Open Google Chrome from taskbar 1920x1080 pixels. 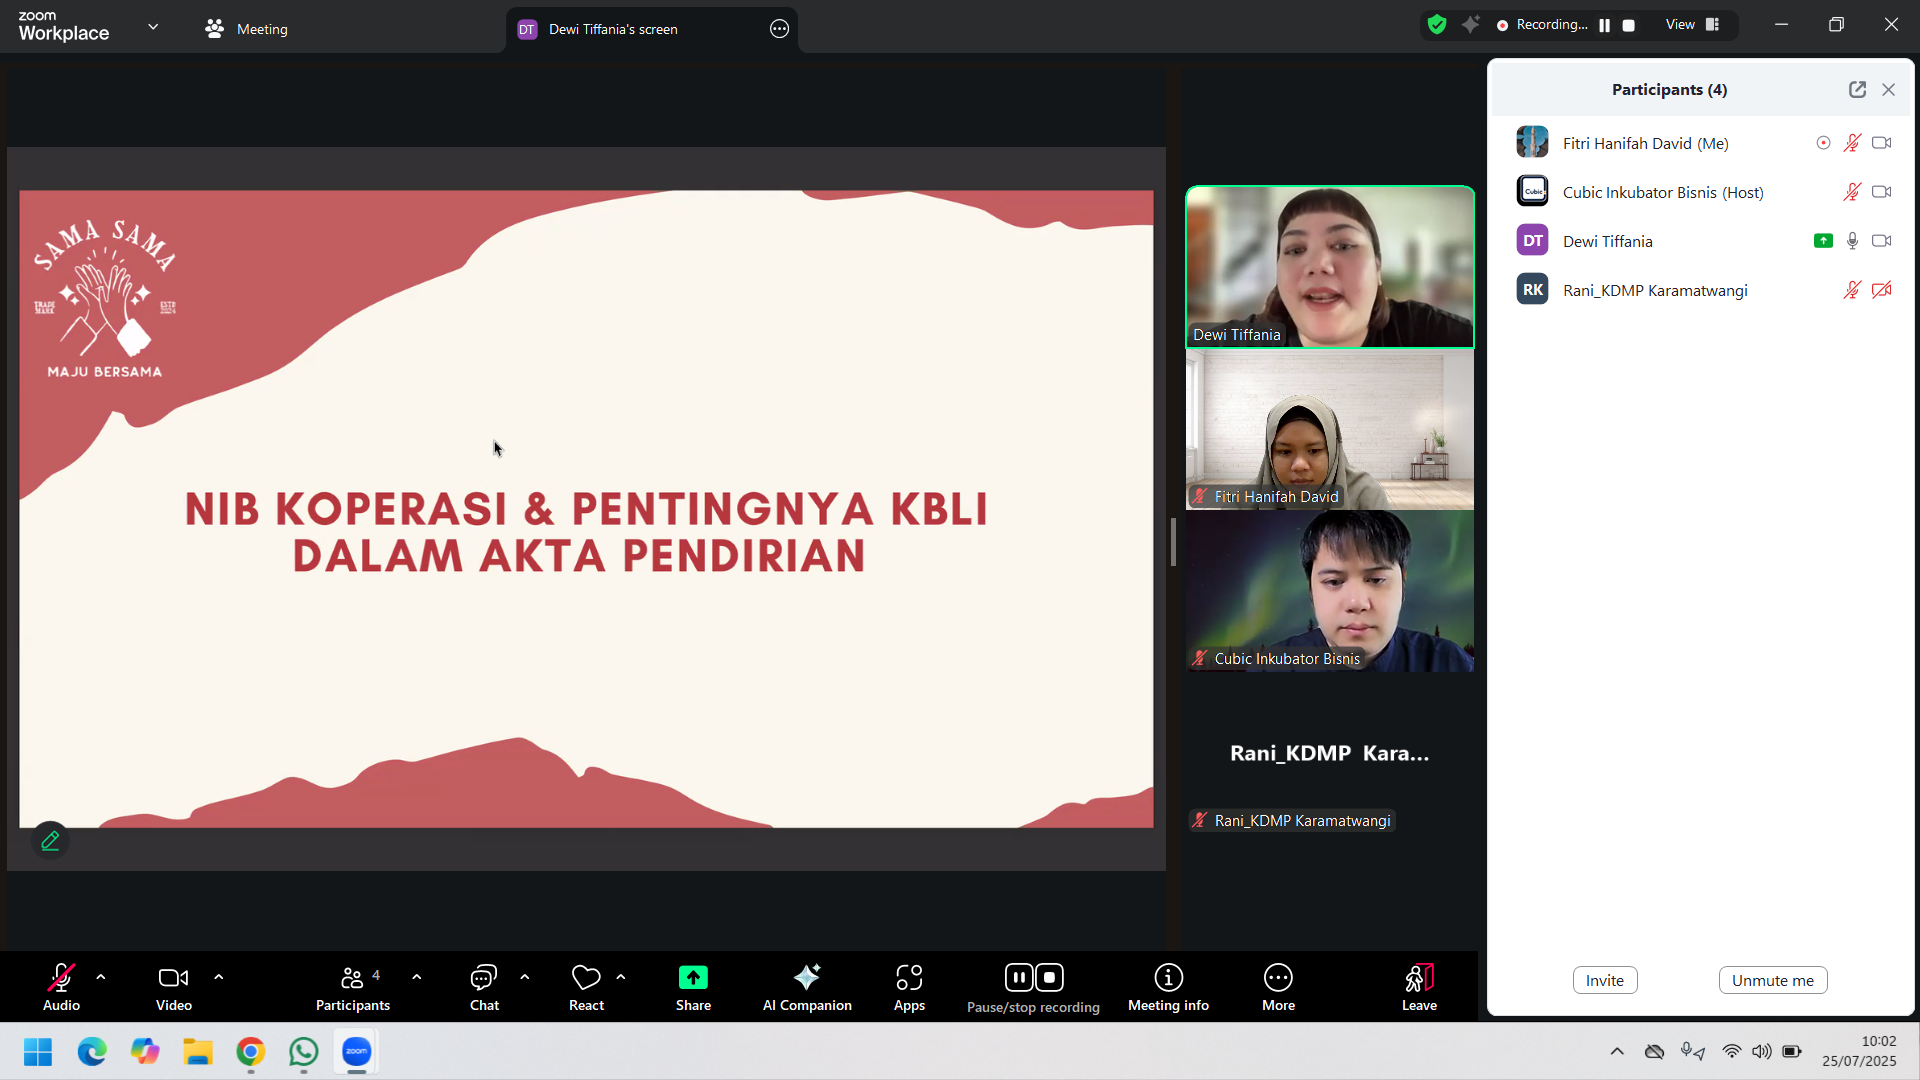click(251, 1052)
